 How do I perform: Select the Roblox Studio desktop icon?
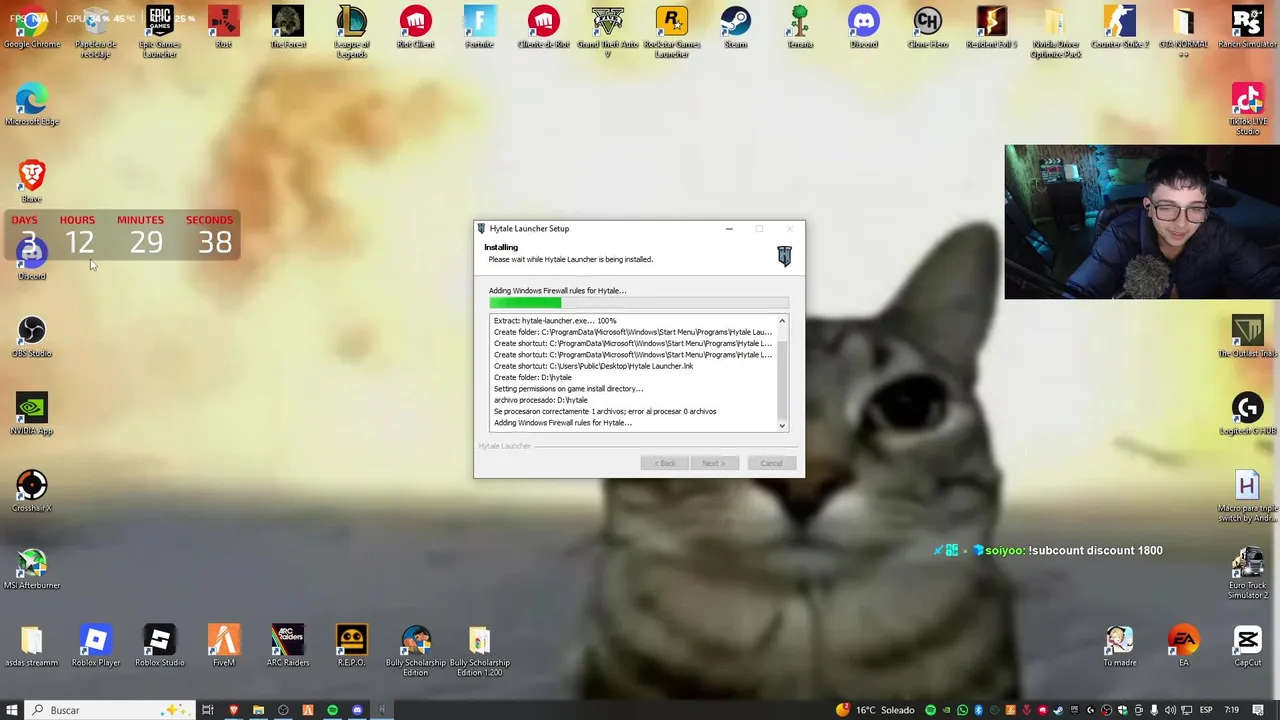pos(160,646)
